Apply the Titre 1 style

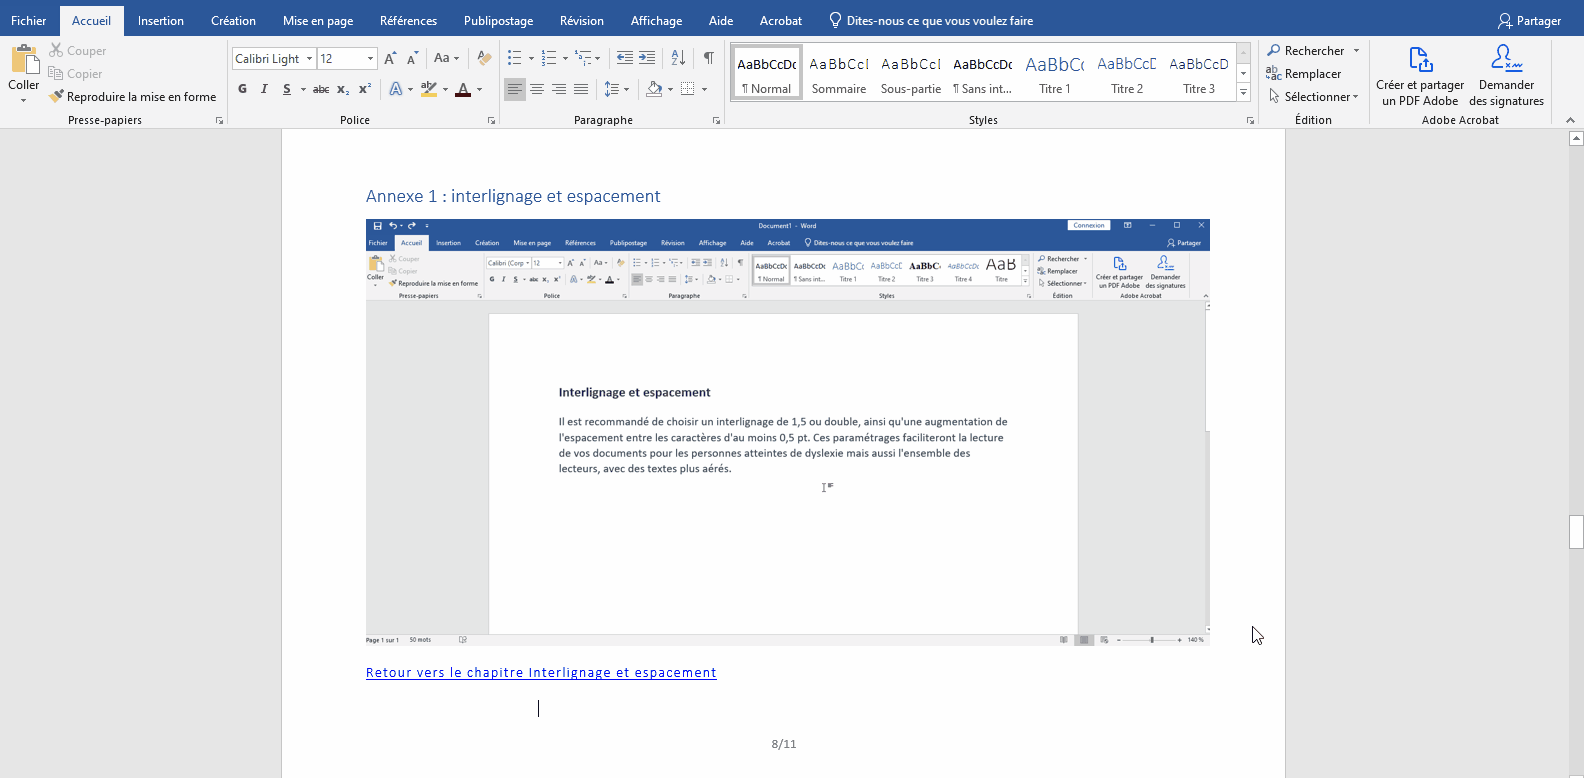(1055, 72)
